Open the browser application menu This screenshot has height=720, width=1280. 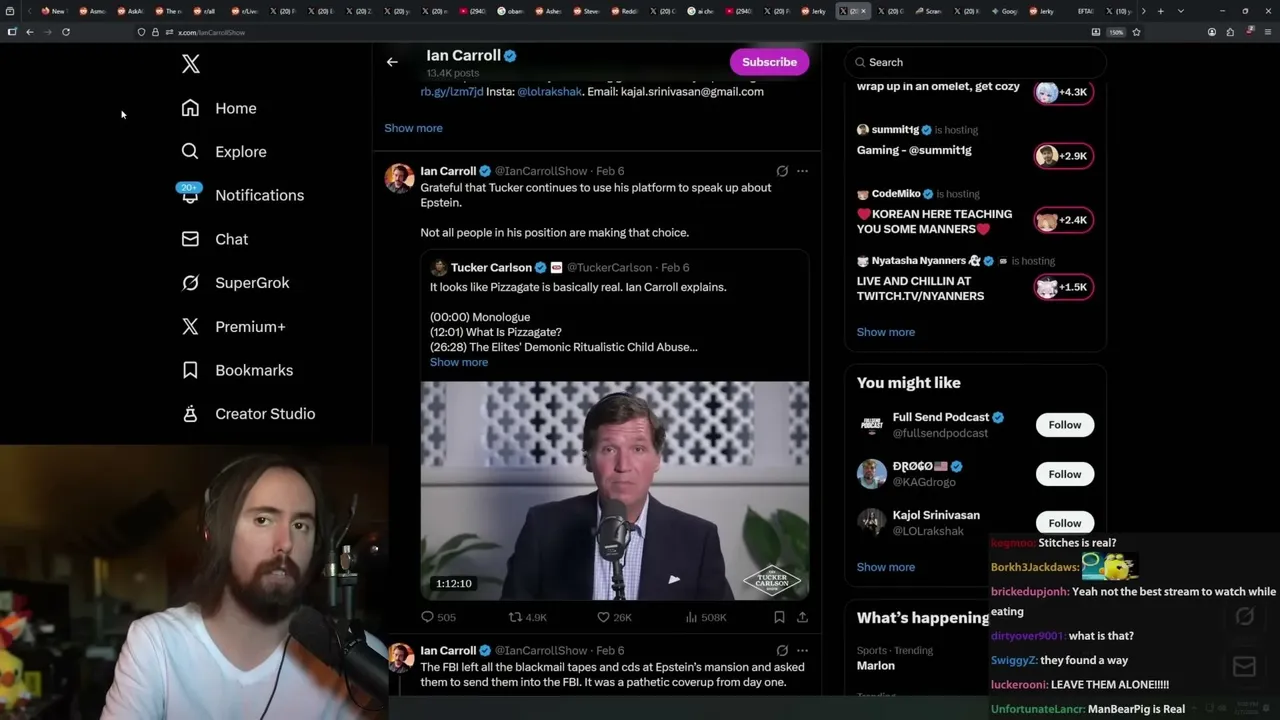[x=1267, y=32]
